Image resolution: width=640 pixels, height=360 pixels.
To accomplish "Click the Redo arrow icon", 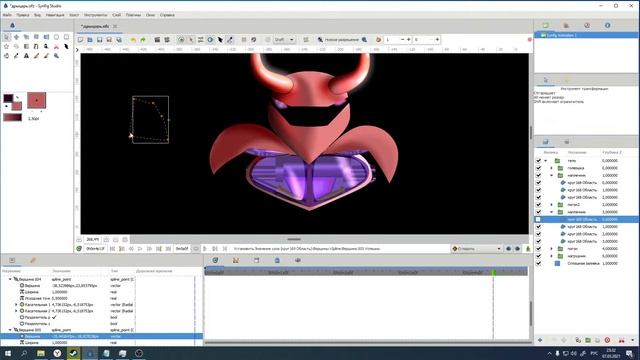I will tap(143, 40).
